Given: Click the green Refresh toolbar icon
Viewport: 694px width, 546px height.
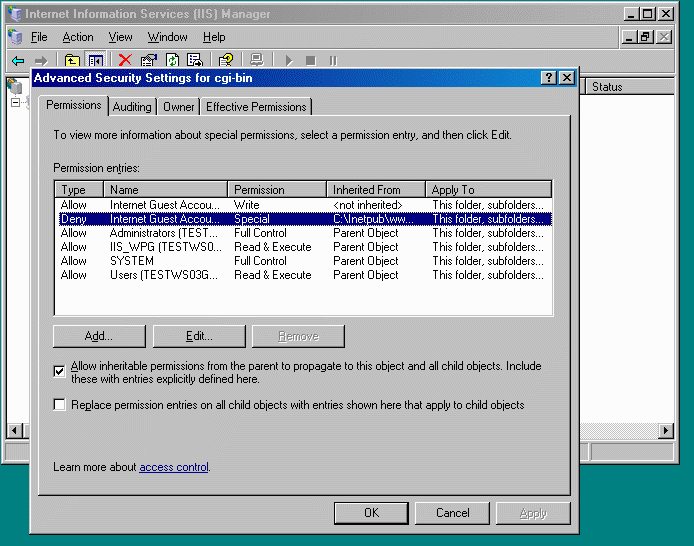Looking at the screenshot, I should click(172, 60).
